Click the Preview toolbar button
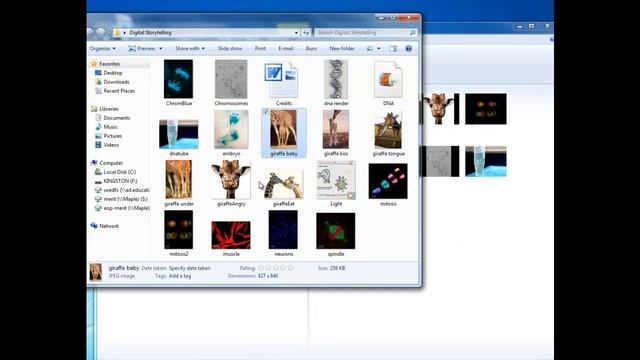The image size is (640, 360). pos(142,49)
